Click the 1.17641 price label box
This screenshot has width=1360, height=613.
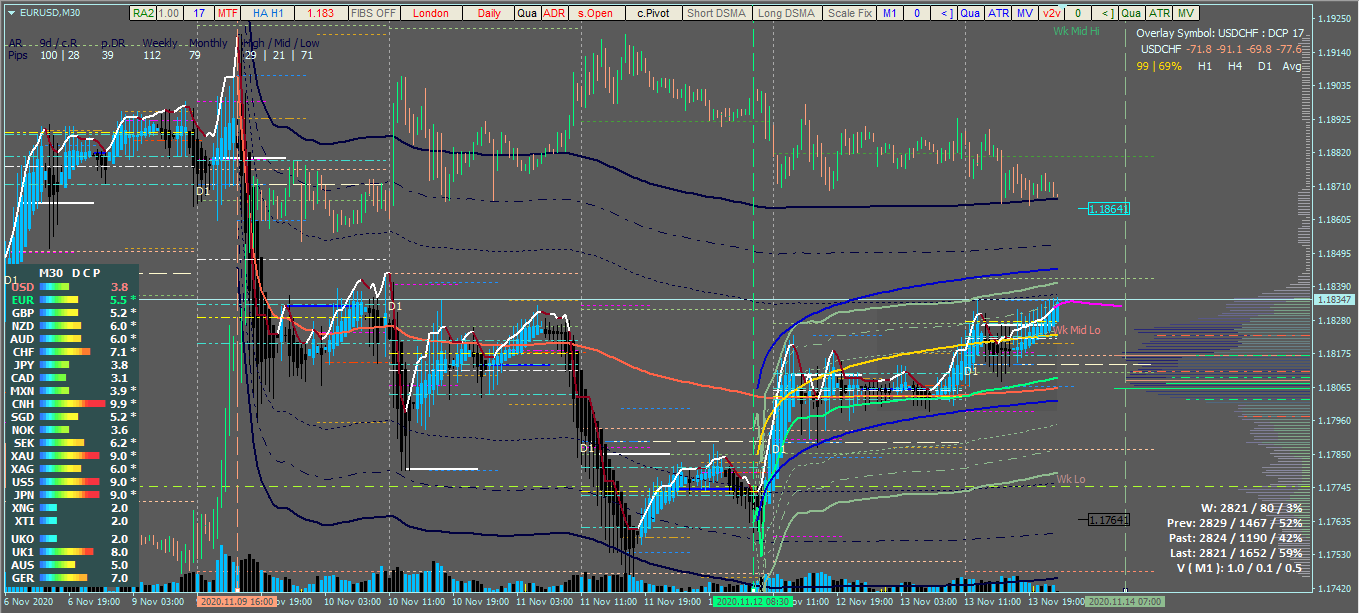pyautogui.click(x=1108, y=519)
